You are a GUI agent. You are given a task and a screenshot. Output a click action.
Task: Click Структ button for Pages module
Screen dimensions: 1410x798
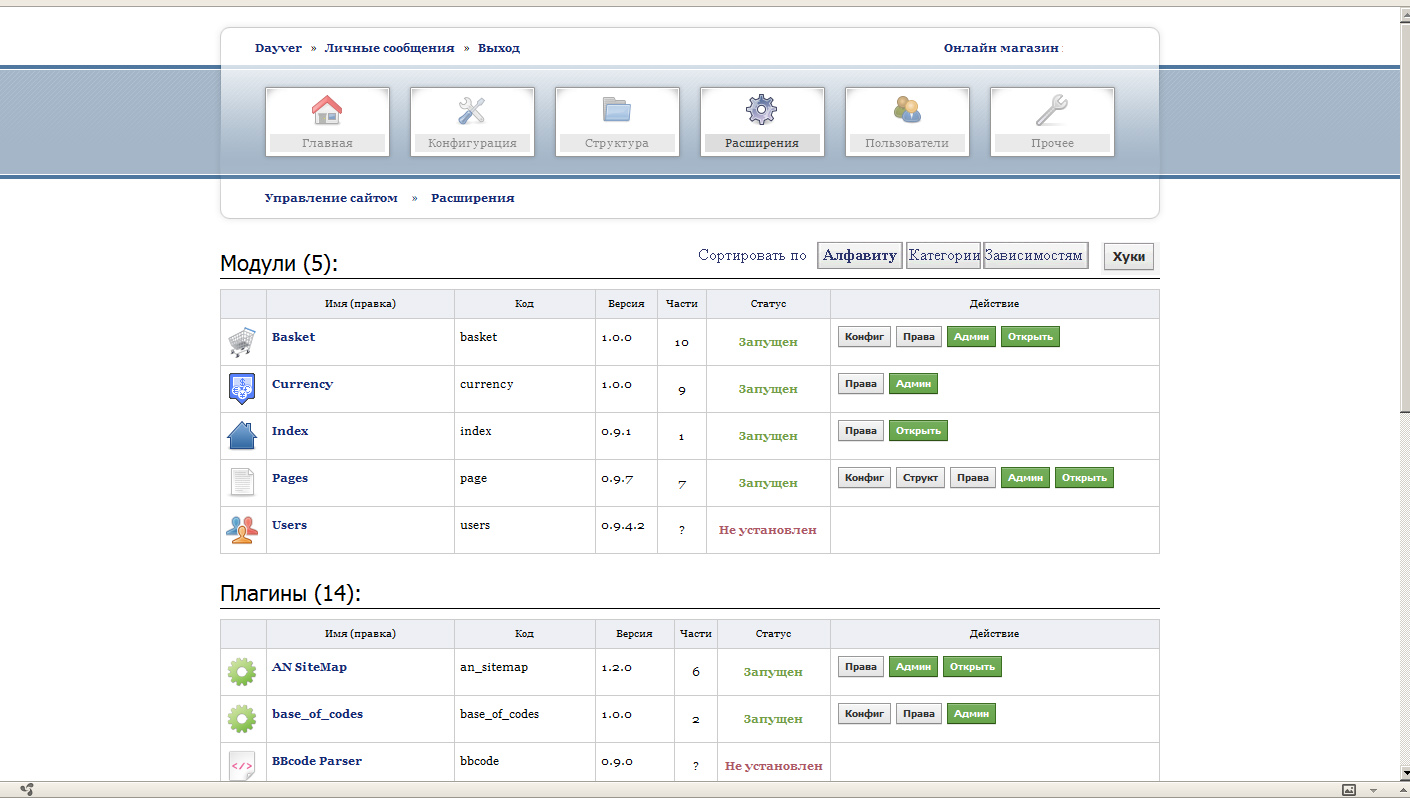pos(920,478)
